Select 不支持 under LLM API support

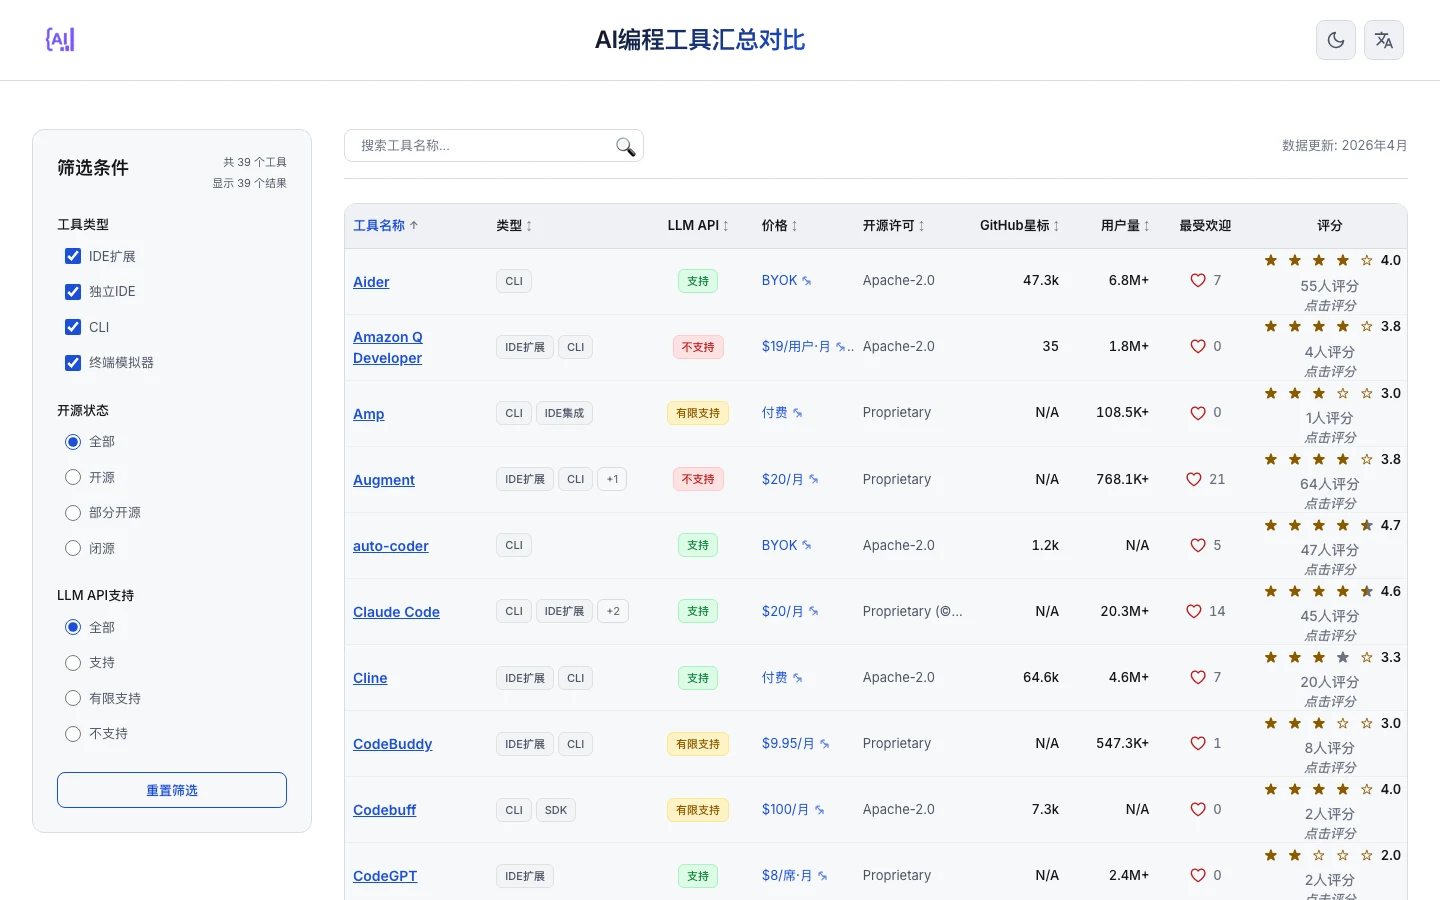click(73, 734)
